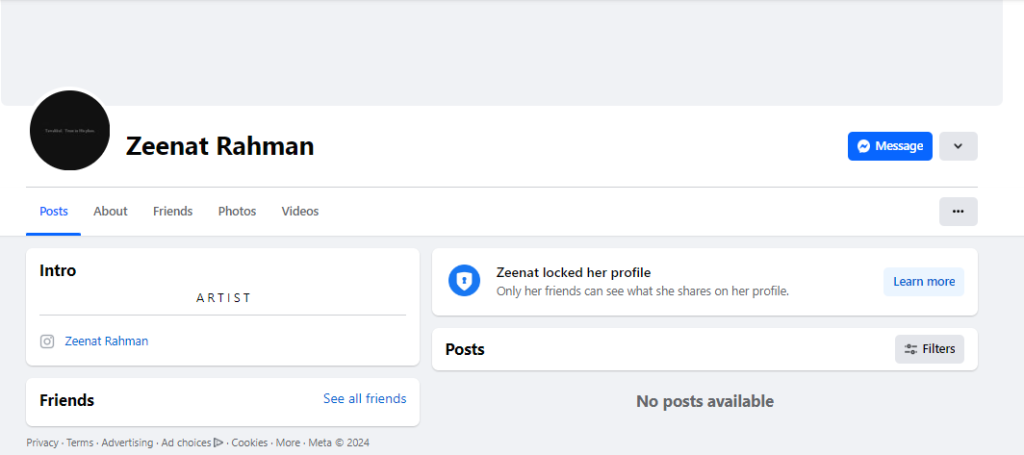Click the locked profile shield icon
Viewport: 1024px width, 455px height.
pos(464,281)
